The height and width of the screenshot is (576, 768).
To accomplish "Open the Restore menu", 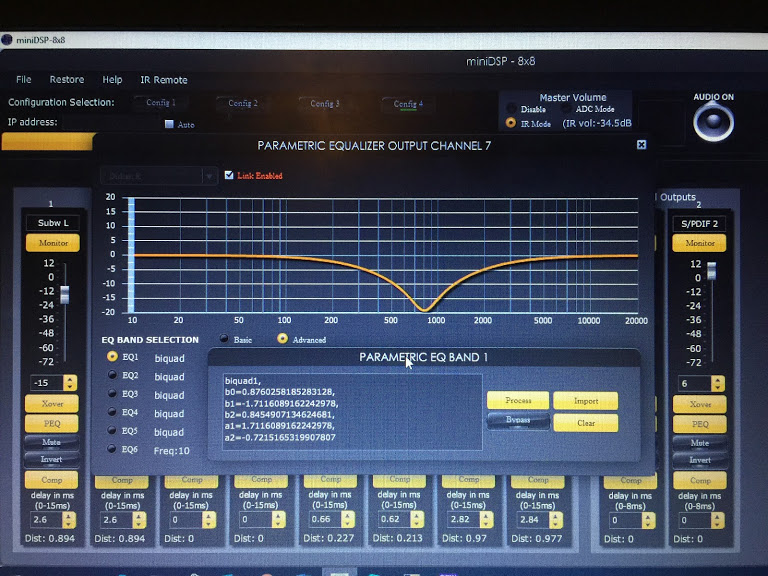I will (67, 79).
